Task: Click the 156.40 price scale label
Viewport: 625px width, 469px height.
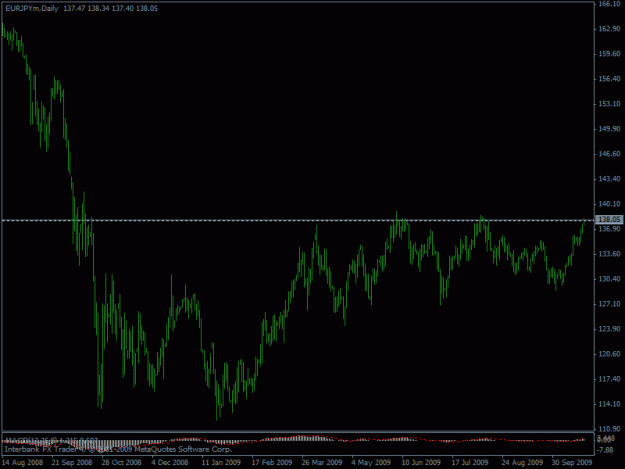Action: tap(609, 79)
